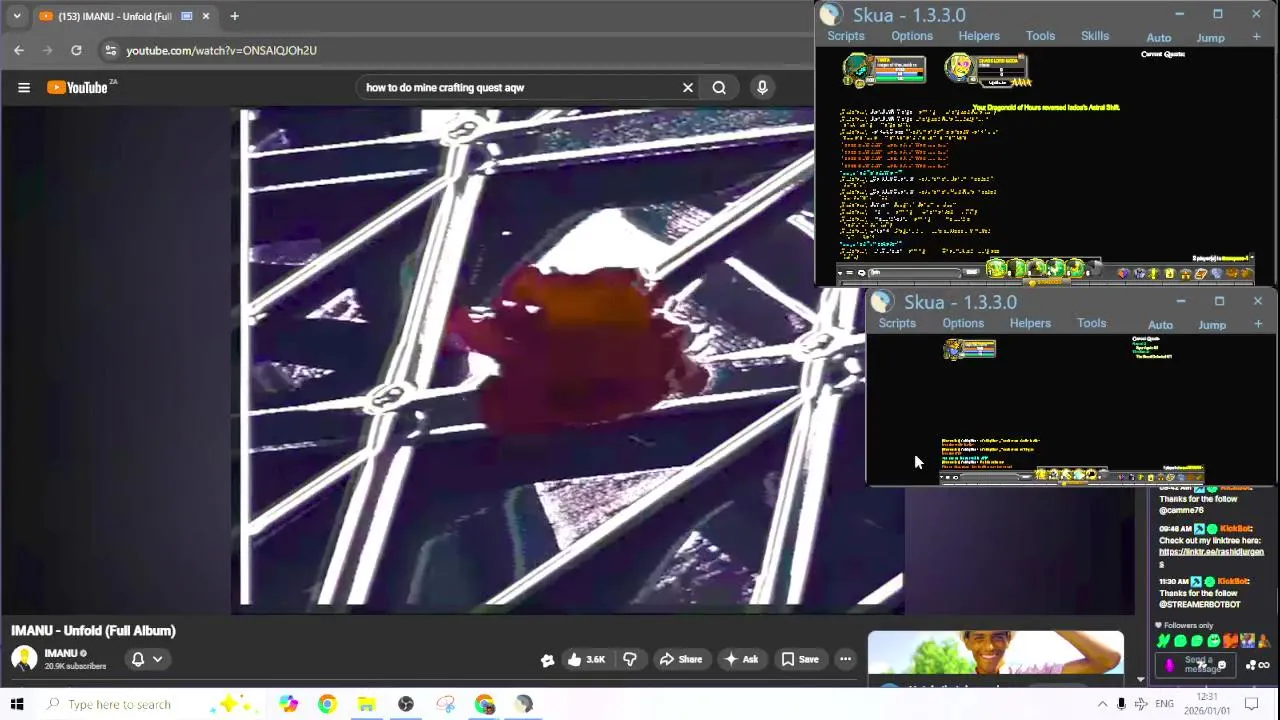The width and height of the screenshot is (1280, 720).
Task: Open a new Chrome tab
Action: pyautogui.click(x=234, y=16)
